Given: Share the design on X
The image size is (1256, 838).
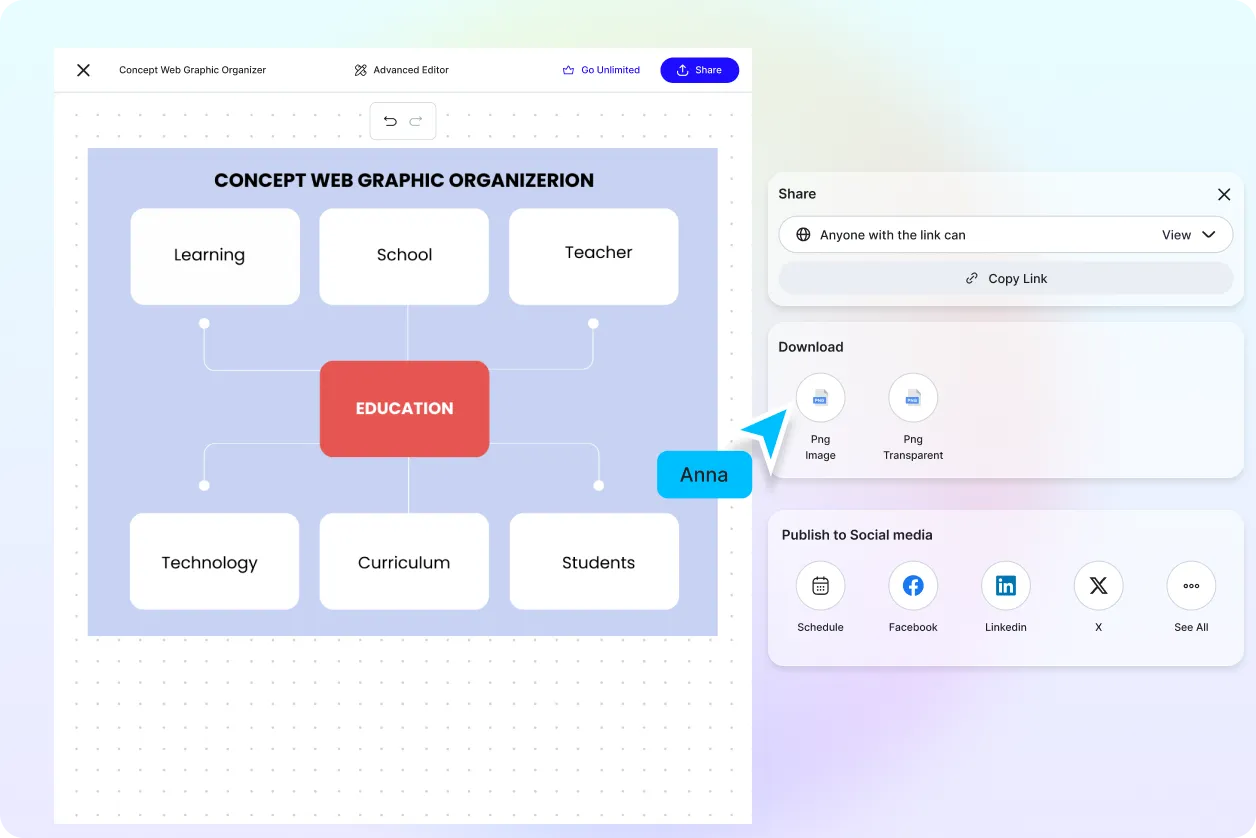Looking at the screenshot, I should point(1098,586).
